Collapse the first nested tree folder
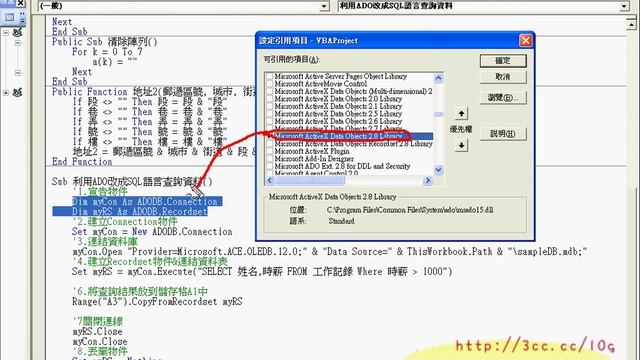The image size is (640, 360). click(18, 42)
